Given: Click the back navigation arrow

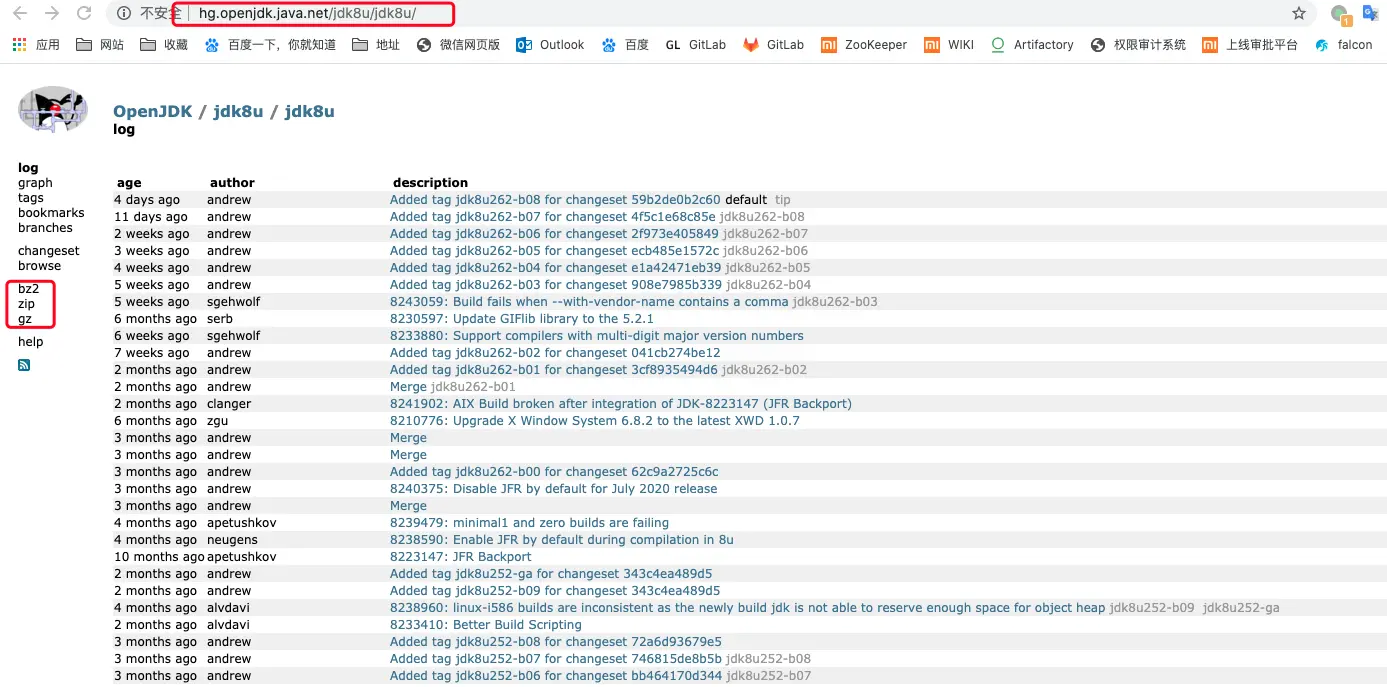Looking at the screenshot, I should tap(20, 14).
